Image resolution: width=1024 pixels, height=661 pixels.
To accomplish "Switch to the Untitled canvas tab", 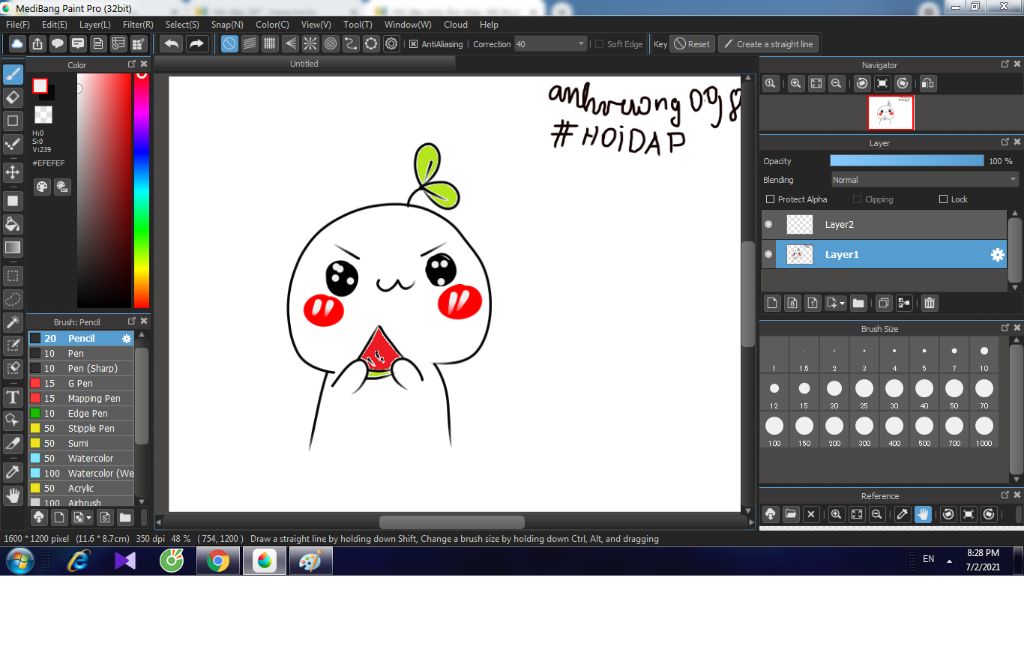I will pos(304,63).
